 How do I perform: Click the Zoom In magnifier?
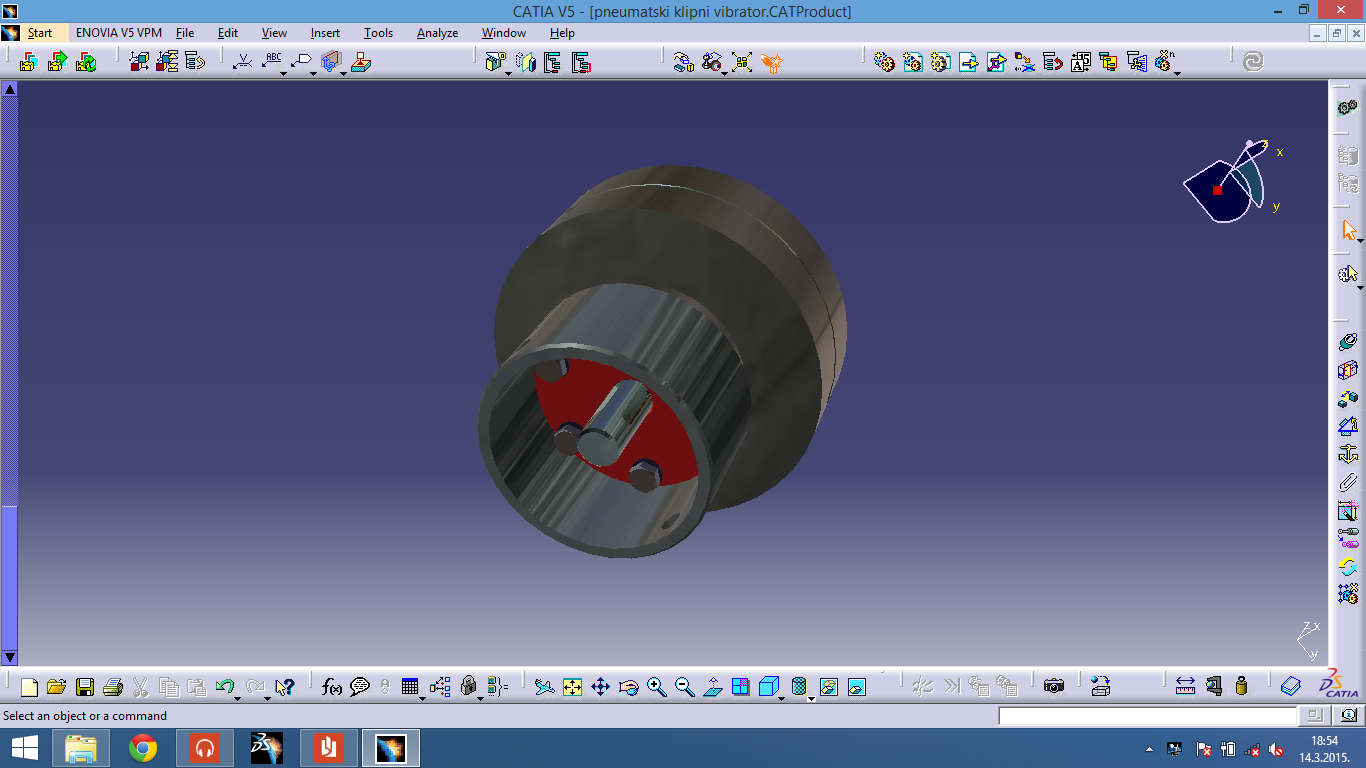tap(656, 687)
